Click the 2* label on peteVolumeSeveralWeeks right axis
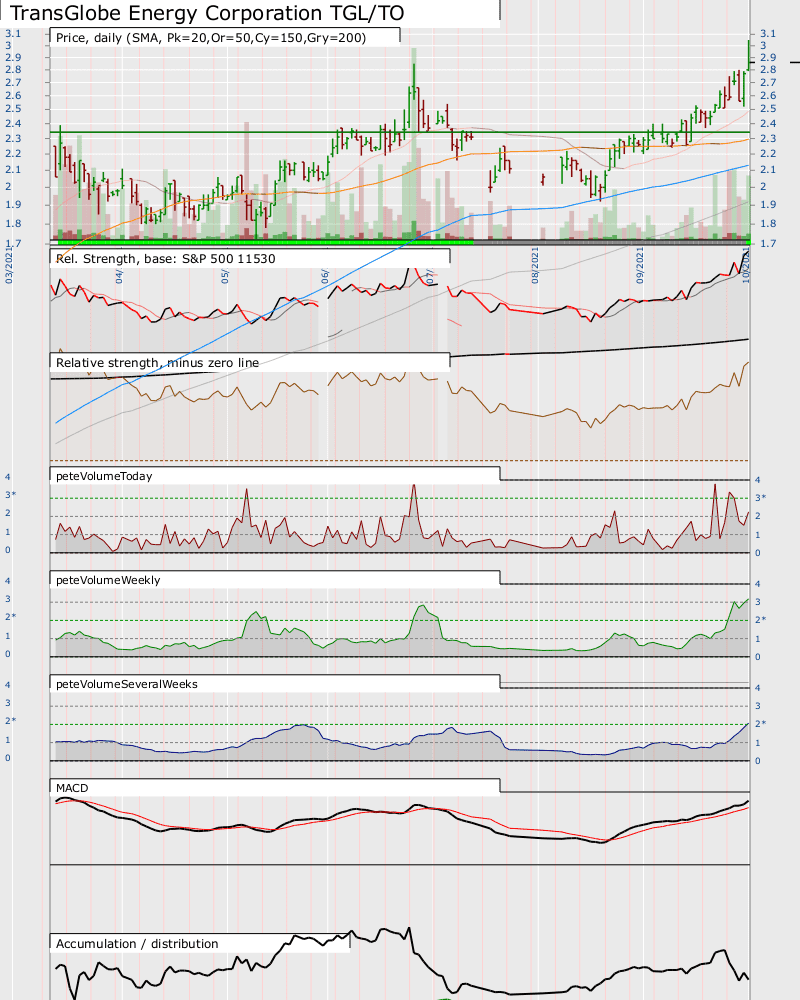The image size is (800, 1000). point(761,724)
